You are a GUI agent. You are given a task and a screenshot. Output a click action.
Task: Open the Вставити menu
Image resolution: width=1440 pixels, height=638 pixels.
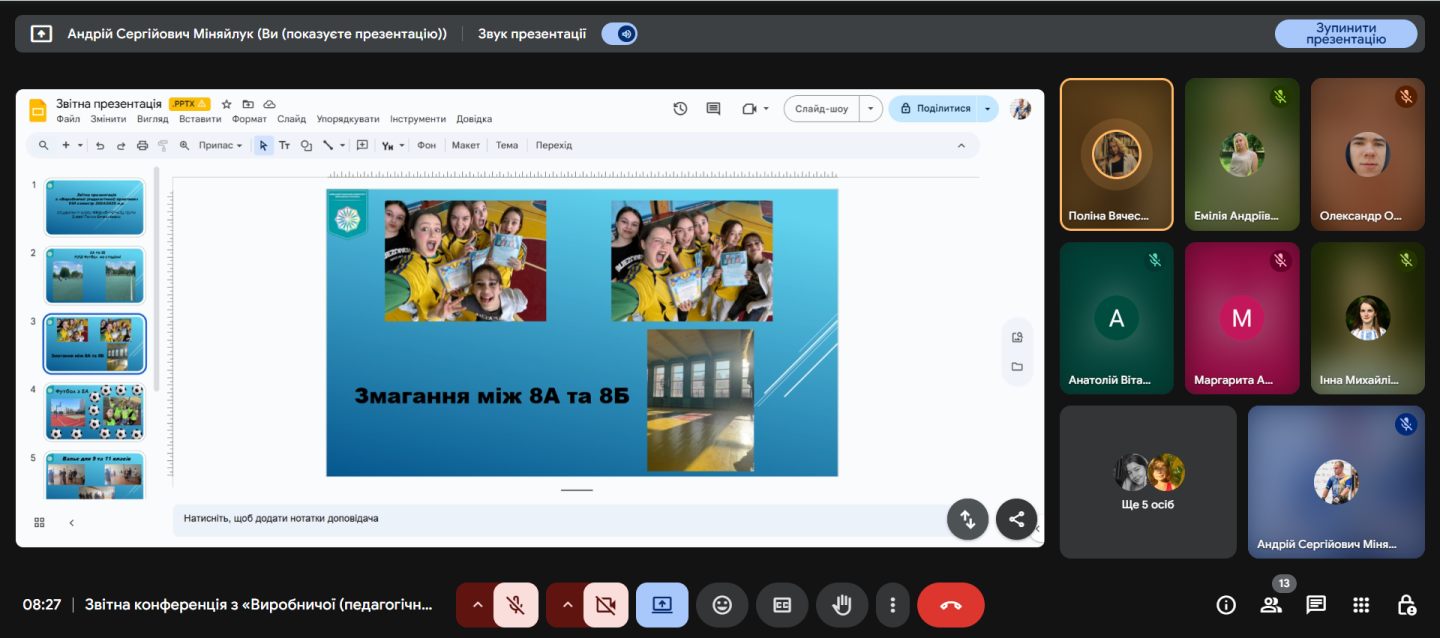pyautogui.click(x=200, y=119)
